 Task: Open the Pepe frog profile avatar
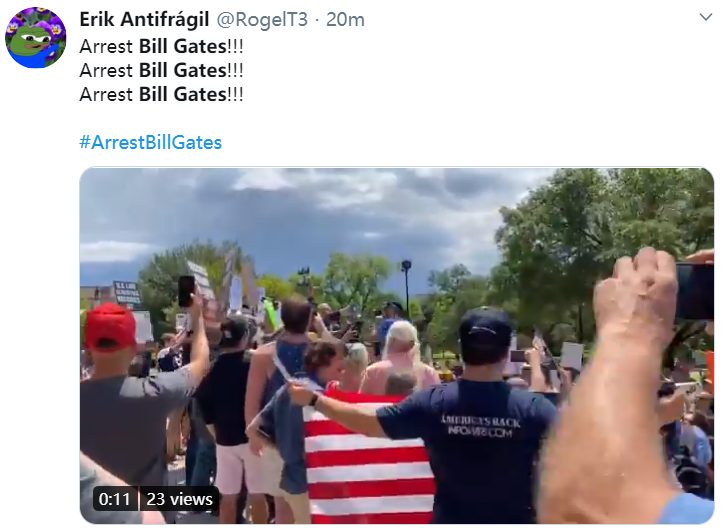(35, 37)
